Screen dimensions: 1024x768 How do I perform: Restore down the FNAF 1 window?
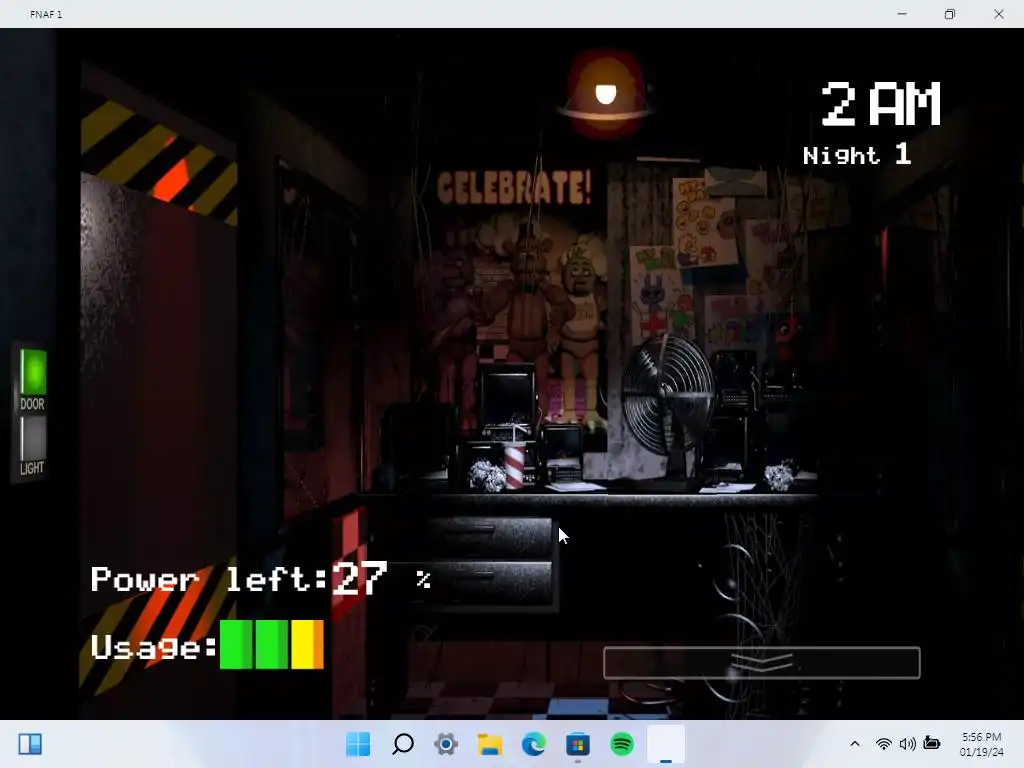click(950, 14)
